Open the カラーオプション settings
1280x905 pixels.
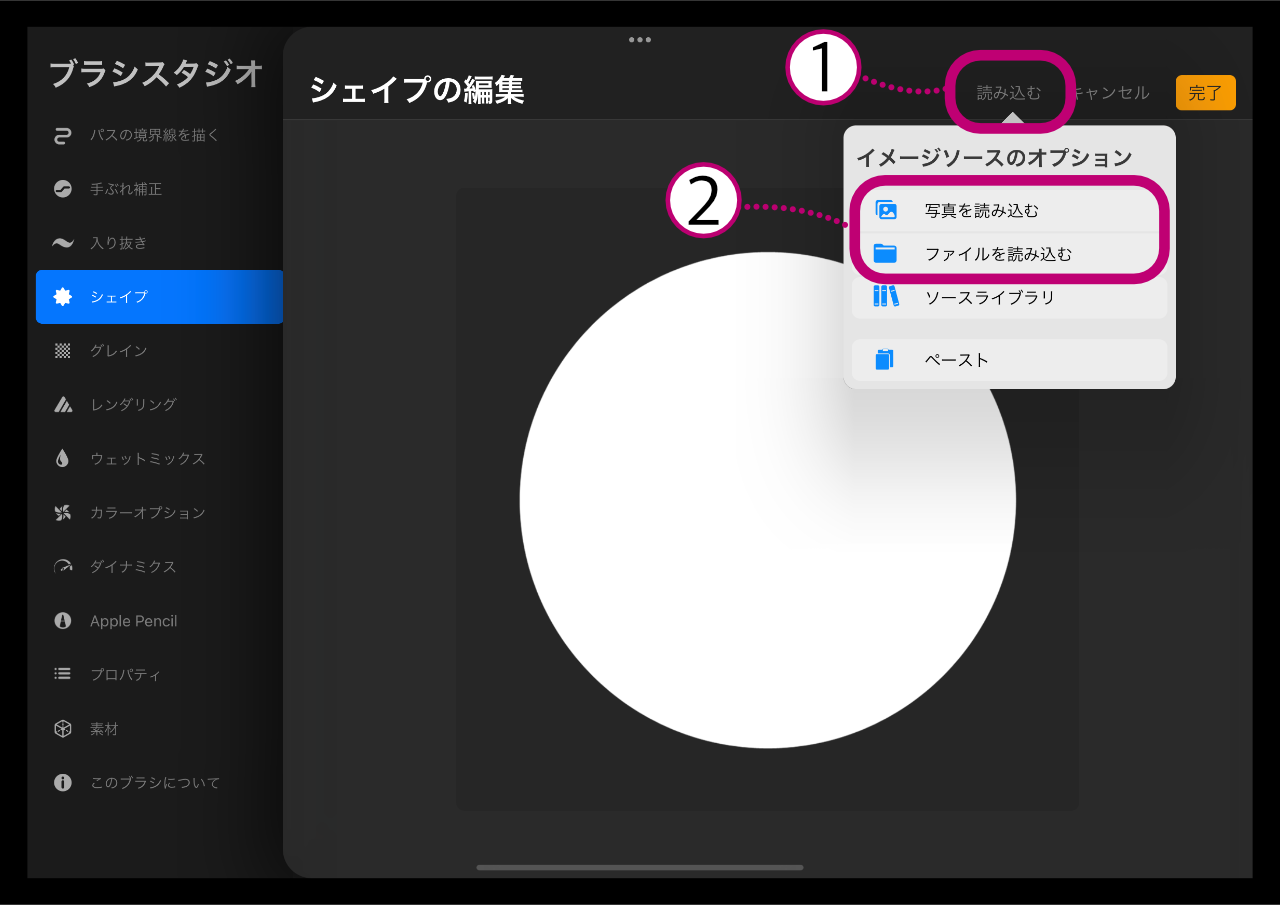(x=159, y=513)
